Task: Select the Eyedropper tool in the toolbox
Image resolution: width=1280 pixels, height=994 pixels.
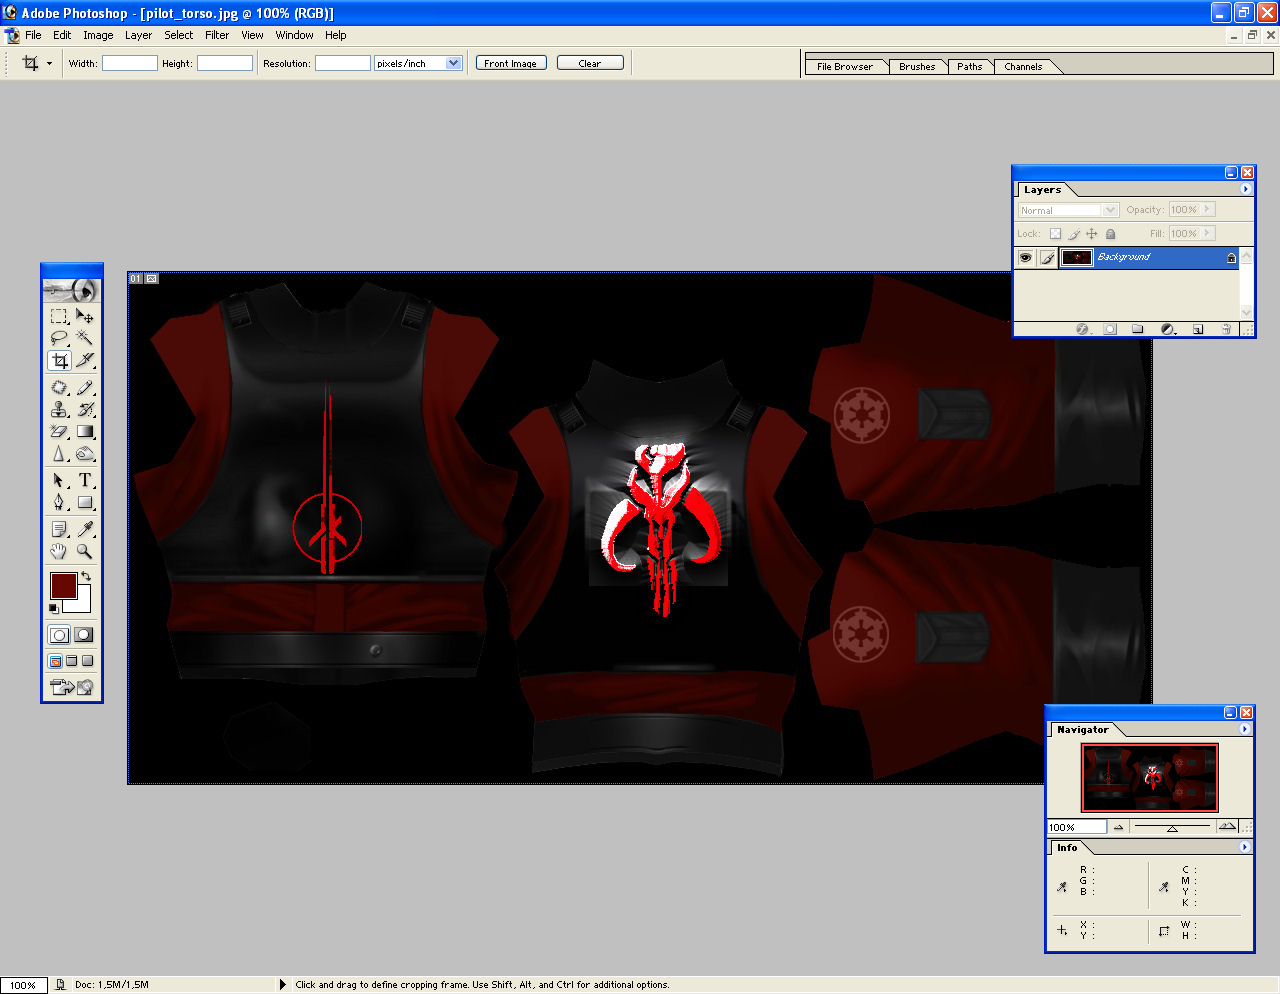Action: 85,530
